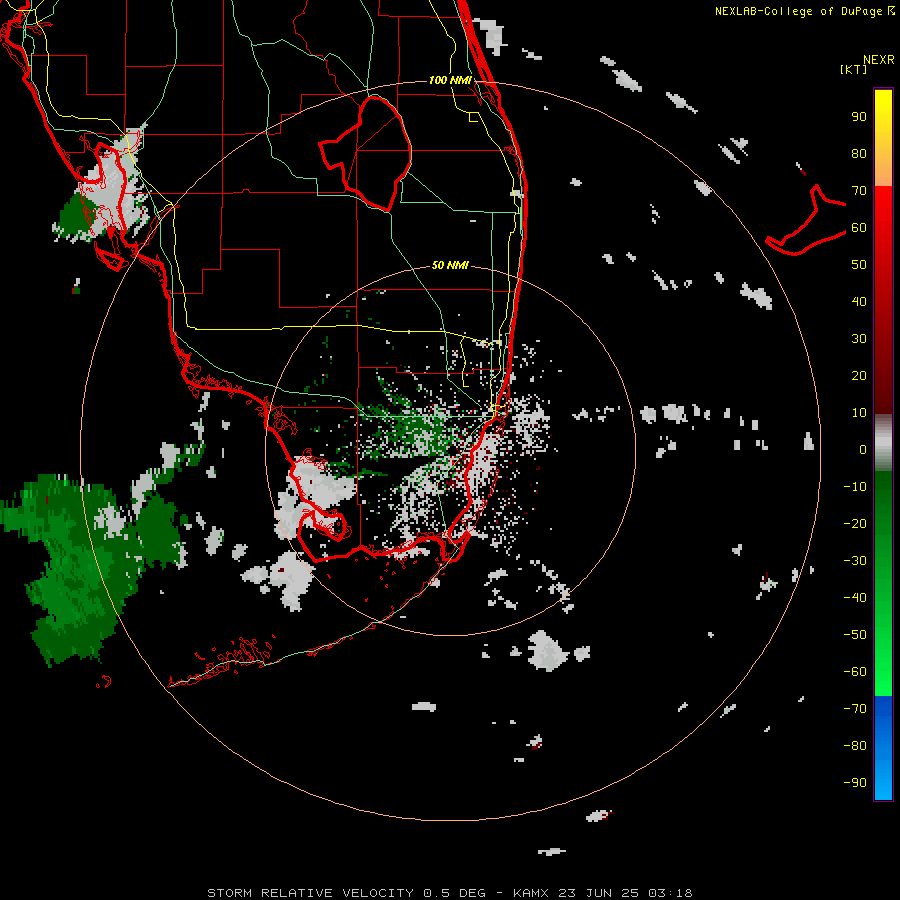Click the 50 value on velocity scale
The width and height of the screenshot is (900, 900).
859,265
